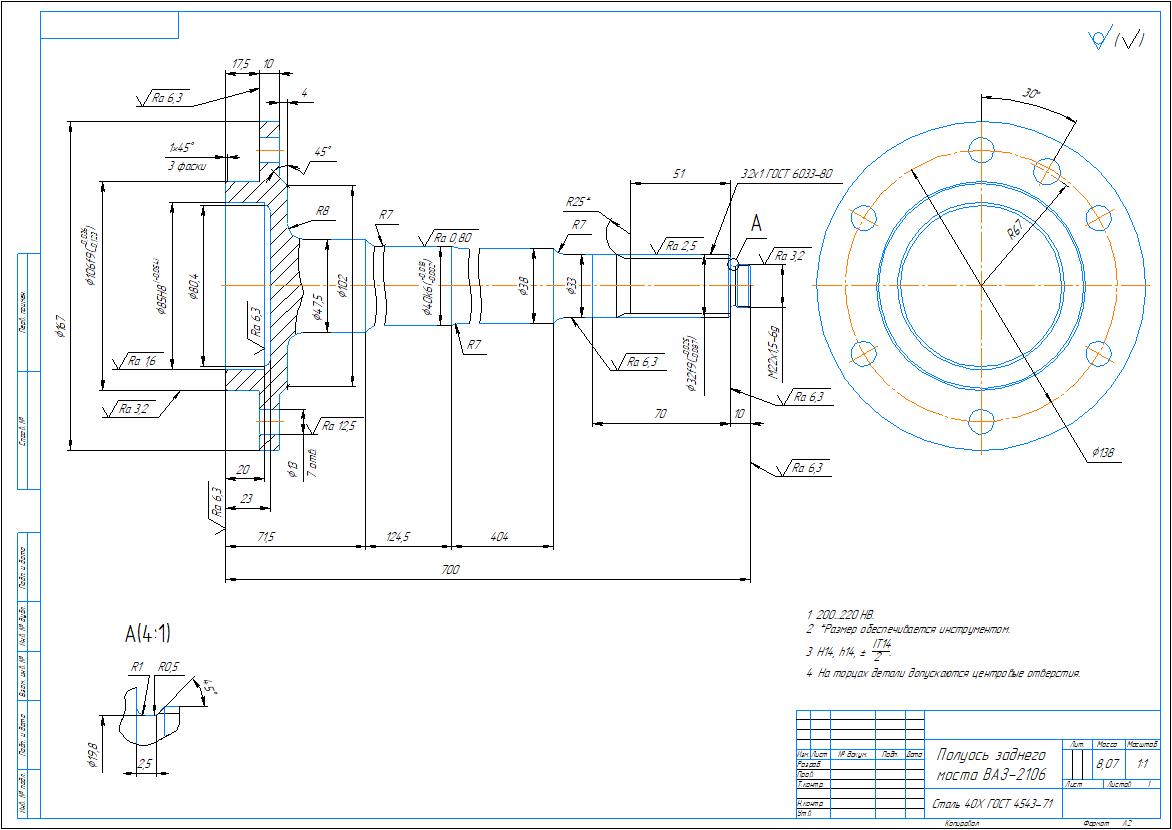Pick the Ra 16 roughness callout
This screenshot has width=1172, height=830.
tap(140, 360)
